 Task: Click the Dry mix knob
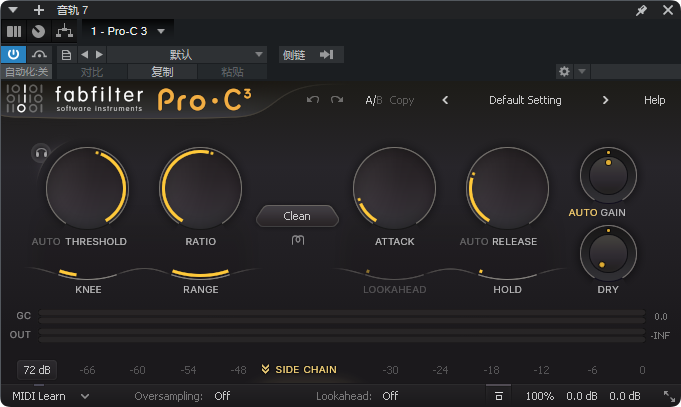click(x=608, y=253)
